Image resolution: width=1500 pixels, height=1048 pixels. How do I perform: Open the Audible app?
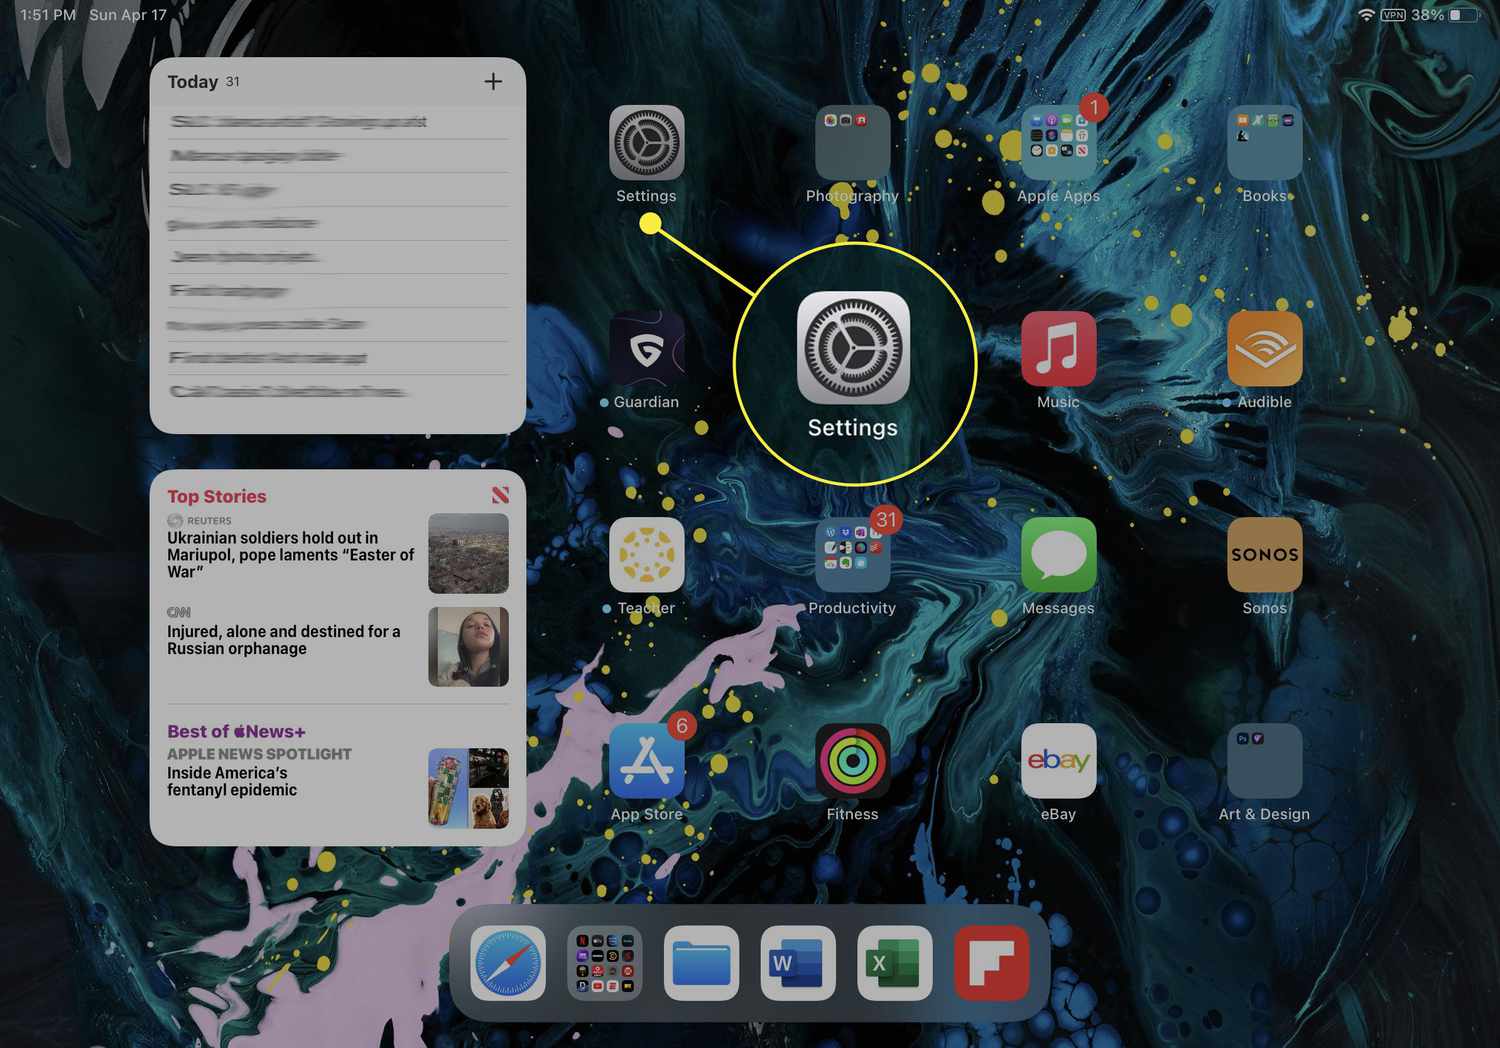click(x=1264, y=349)
